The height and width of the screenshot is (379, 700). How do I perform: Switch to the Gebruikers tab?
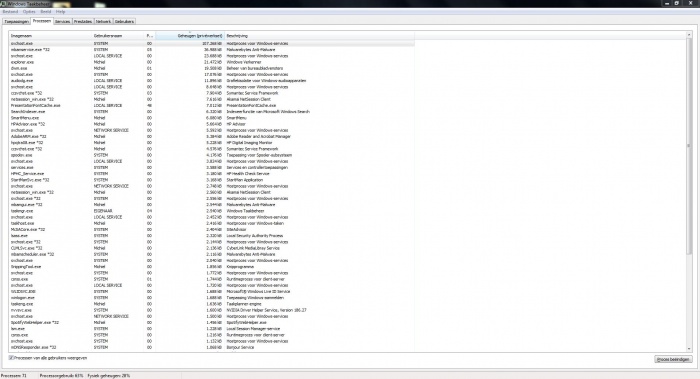tap(124, 21)
